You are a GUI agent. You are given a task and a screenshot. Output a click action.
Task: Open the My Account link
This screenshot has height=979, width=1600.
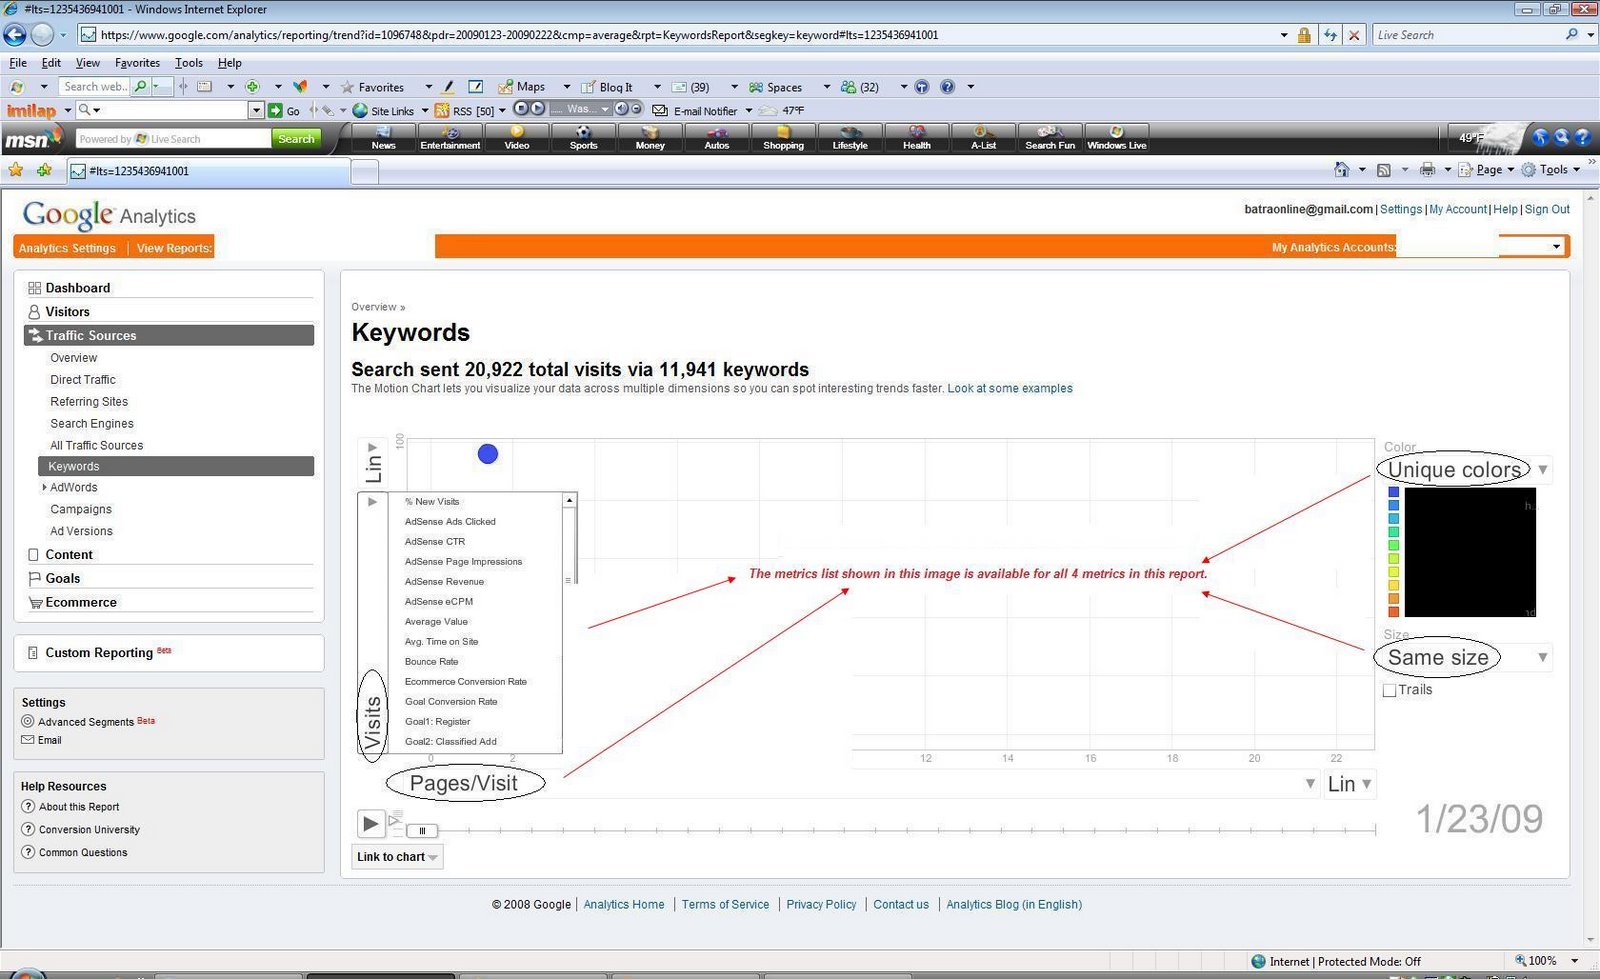click(x=1458, y=210)
